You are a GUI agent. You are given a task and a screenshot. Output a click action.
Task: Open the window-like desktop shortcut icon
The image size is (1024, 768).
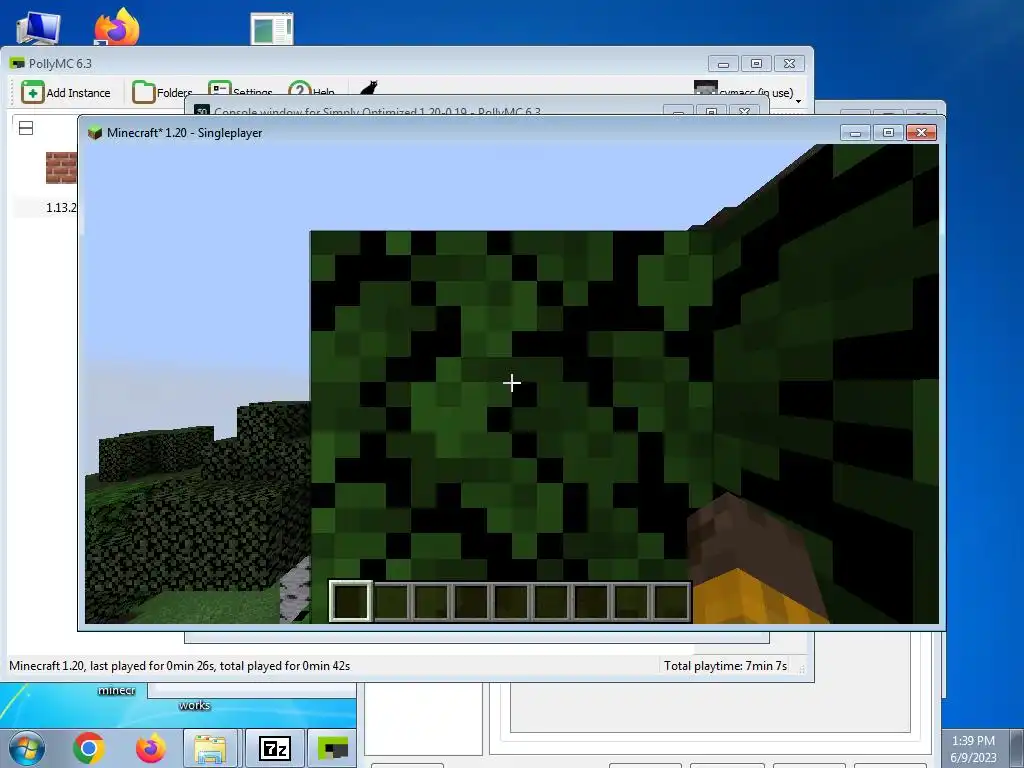coord(272,29)
